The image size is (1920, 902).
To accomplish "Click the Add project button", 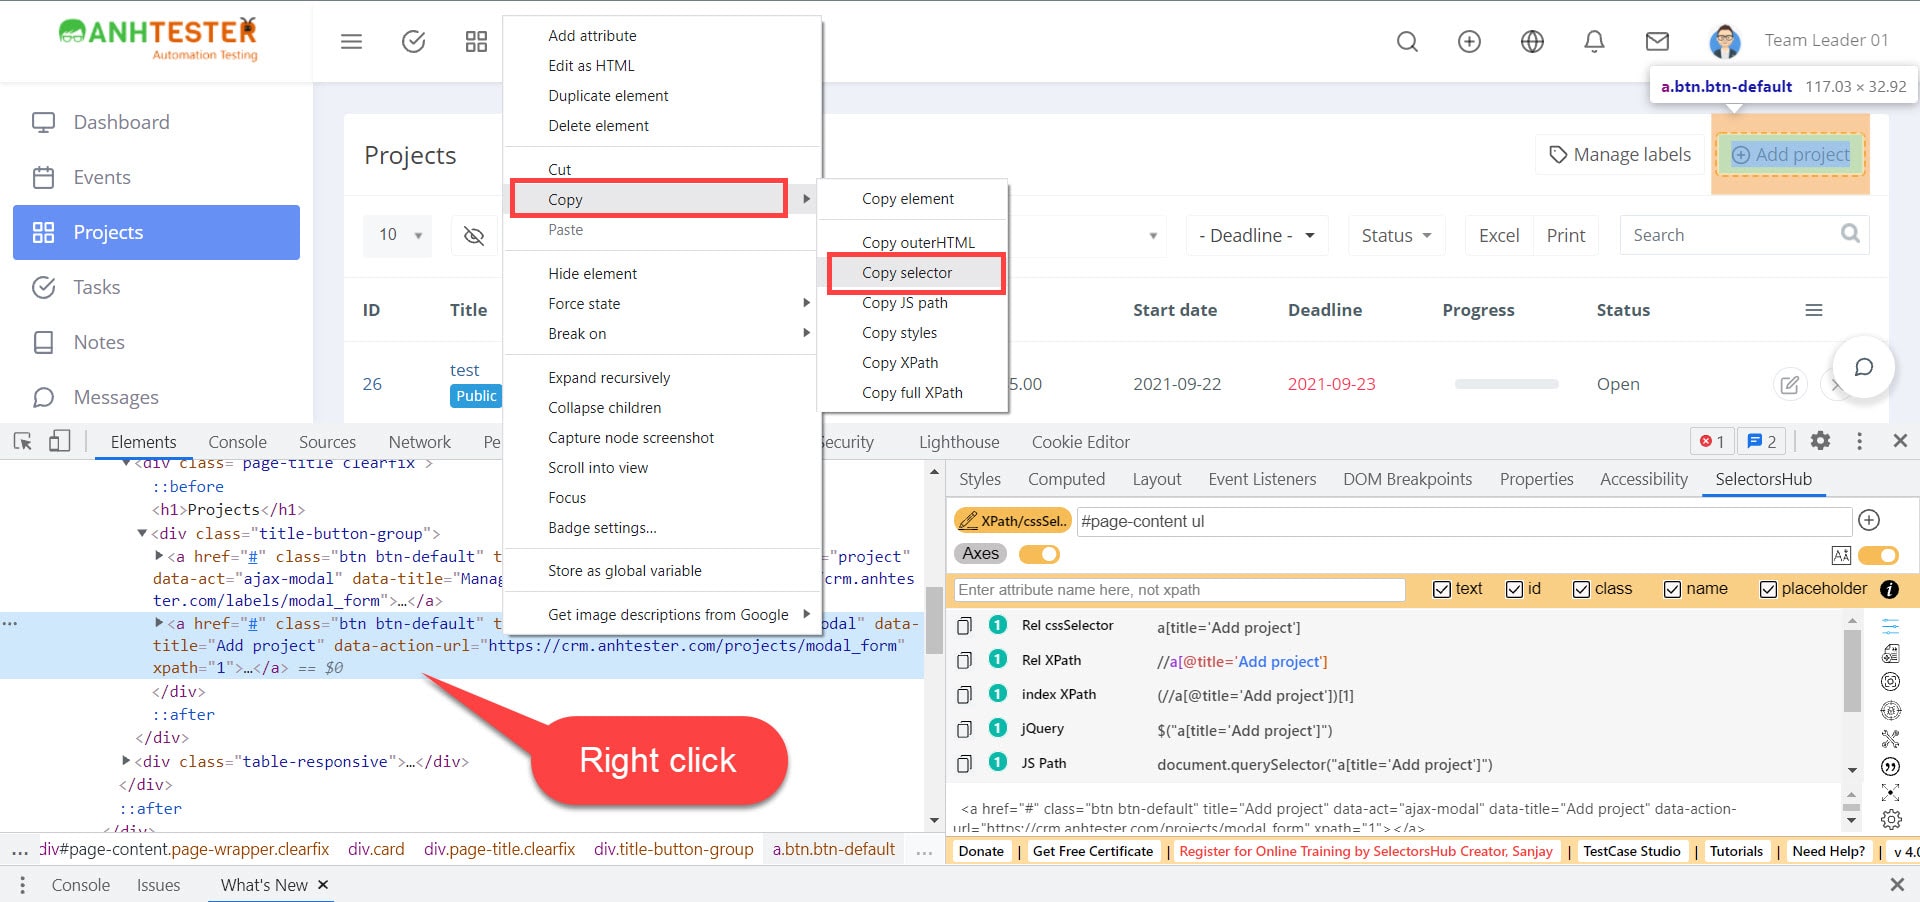I will (1791, 154).
